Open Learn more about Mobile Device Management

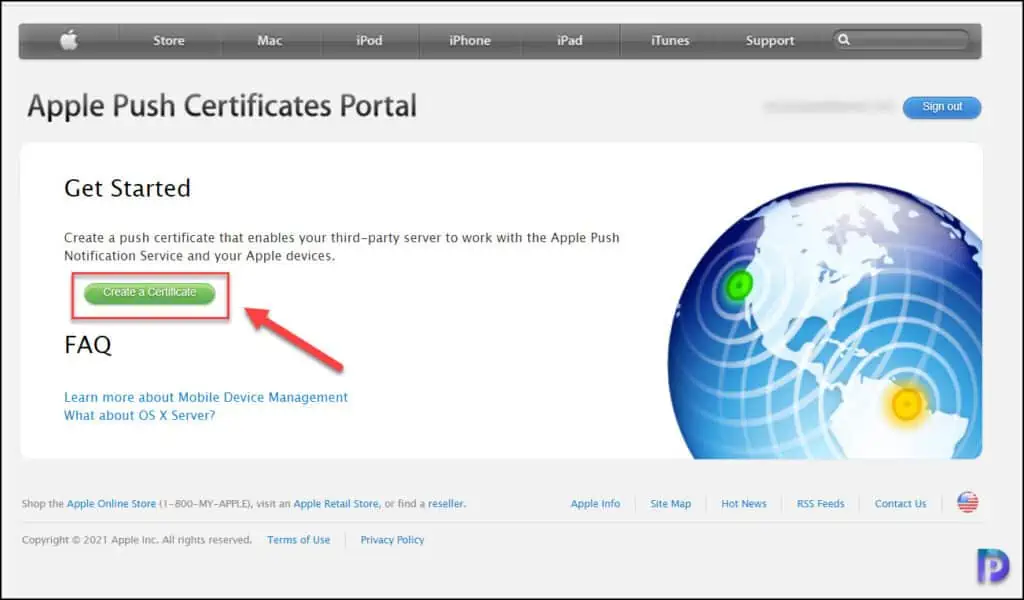tap(206, 397)
